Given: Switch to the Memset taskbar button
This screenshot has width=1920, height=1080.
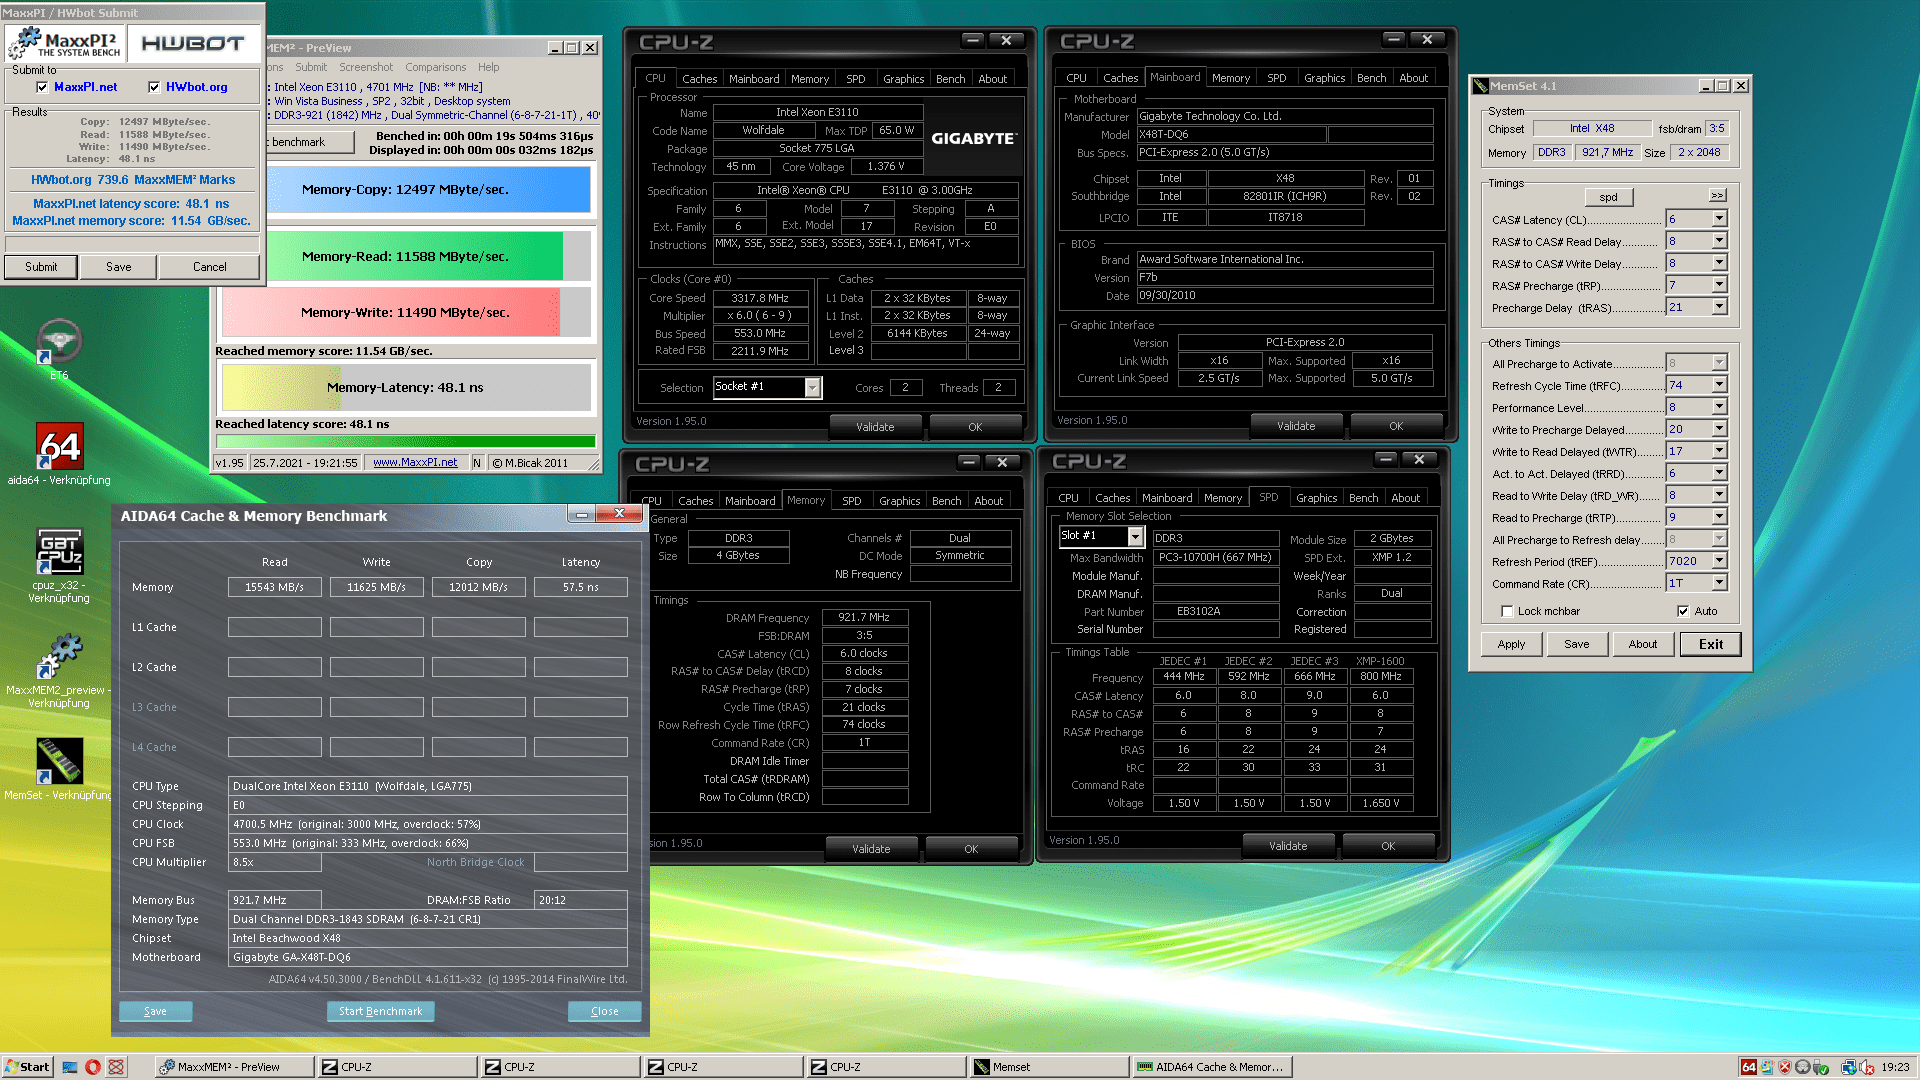Looking at the screenshot, I should [1049, 1067].
